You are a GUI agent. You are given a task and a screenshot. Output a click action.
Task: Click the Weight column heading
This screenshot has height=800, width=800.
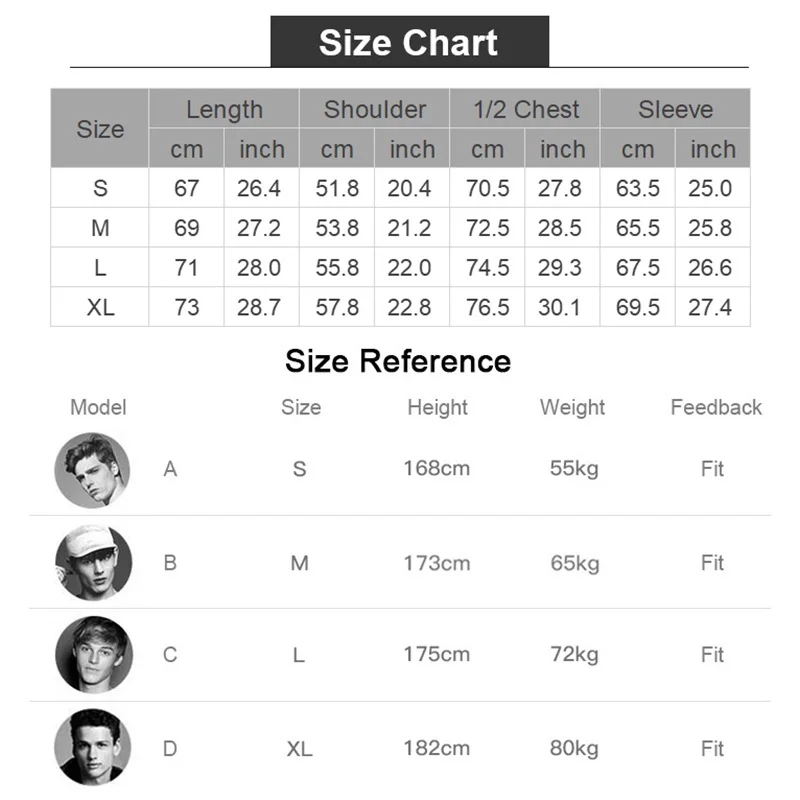[x=572, y=407]
